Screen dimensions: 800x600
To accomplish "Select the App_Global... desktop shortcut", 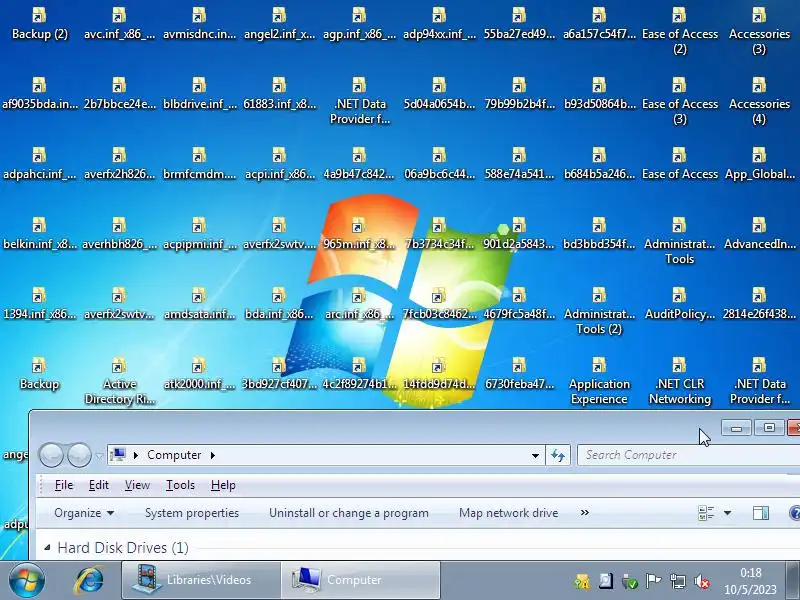I will pos(759,164).
